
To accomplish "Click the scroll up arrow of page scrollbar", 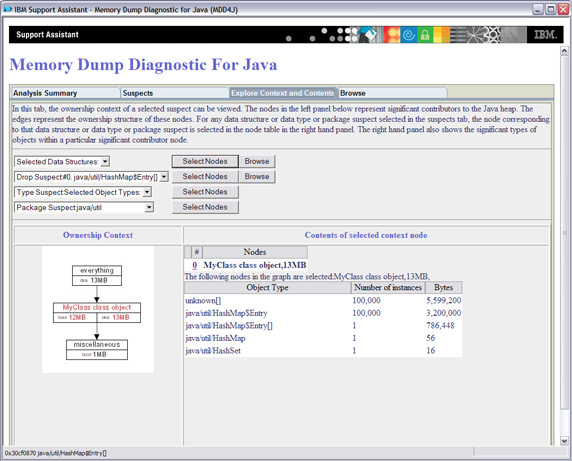I will click(564, 51).
